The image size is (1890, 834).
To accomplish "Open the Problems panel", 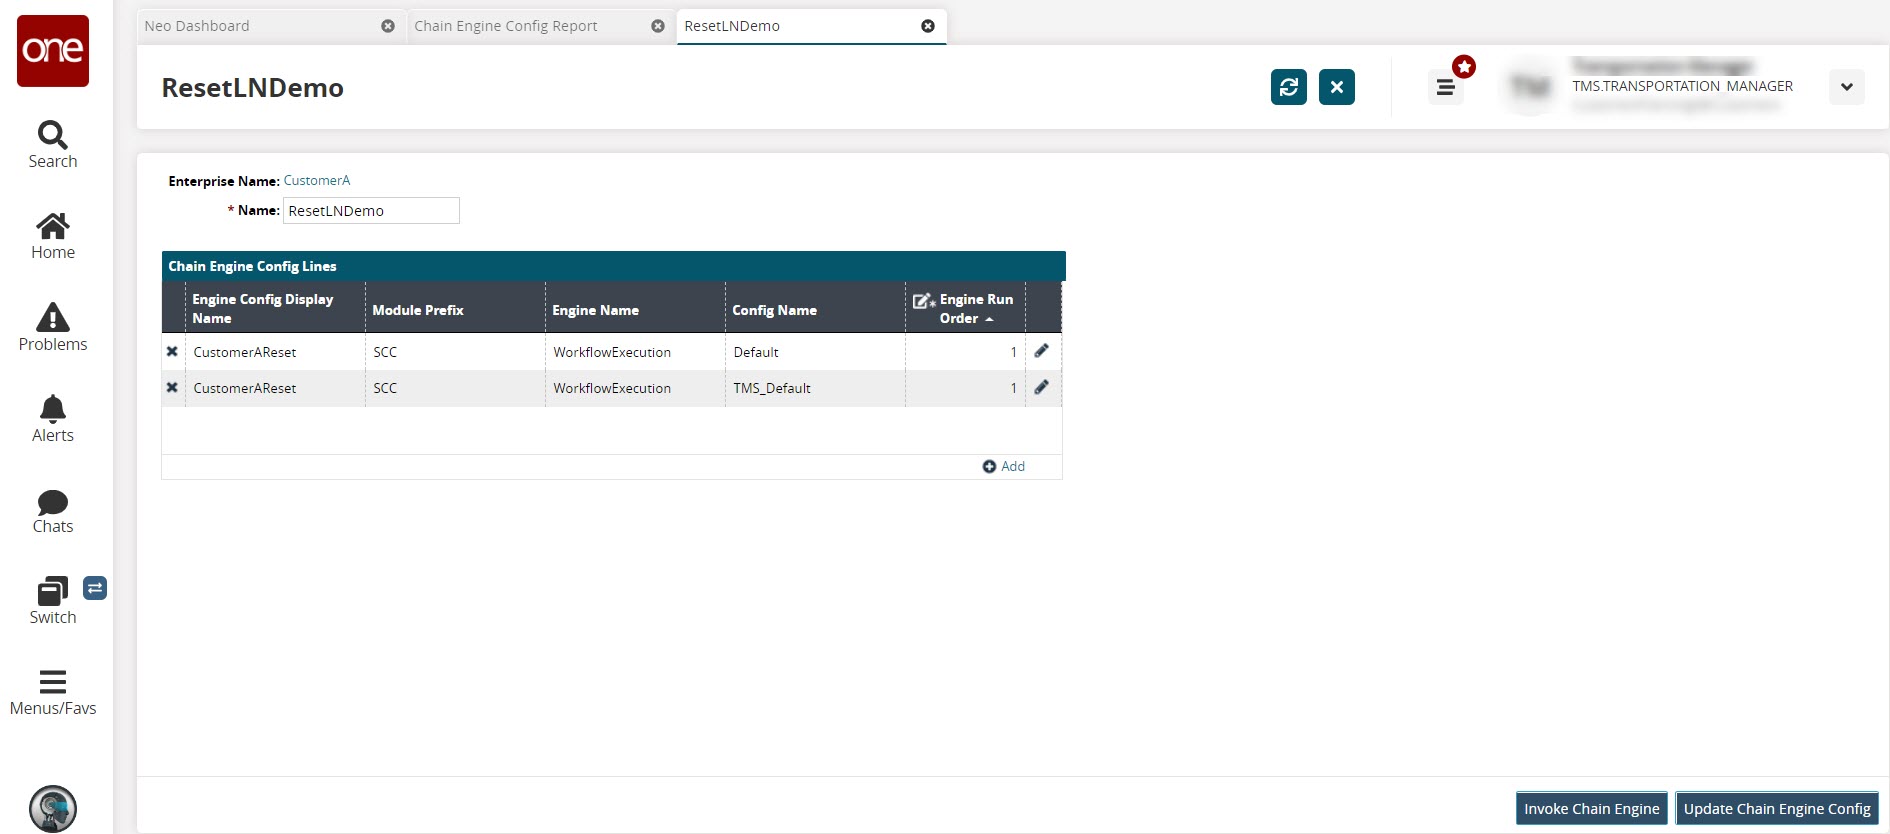I will click(53, 327).
